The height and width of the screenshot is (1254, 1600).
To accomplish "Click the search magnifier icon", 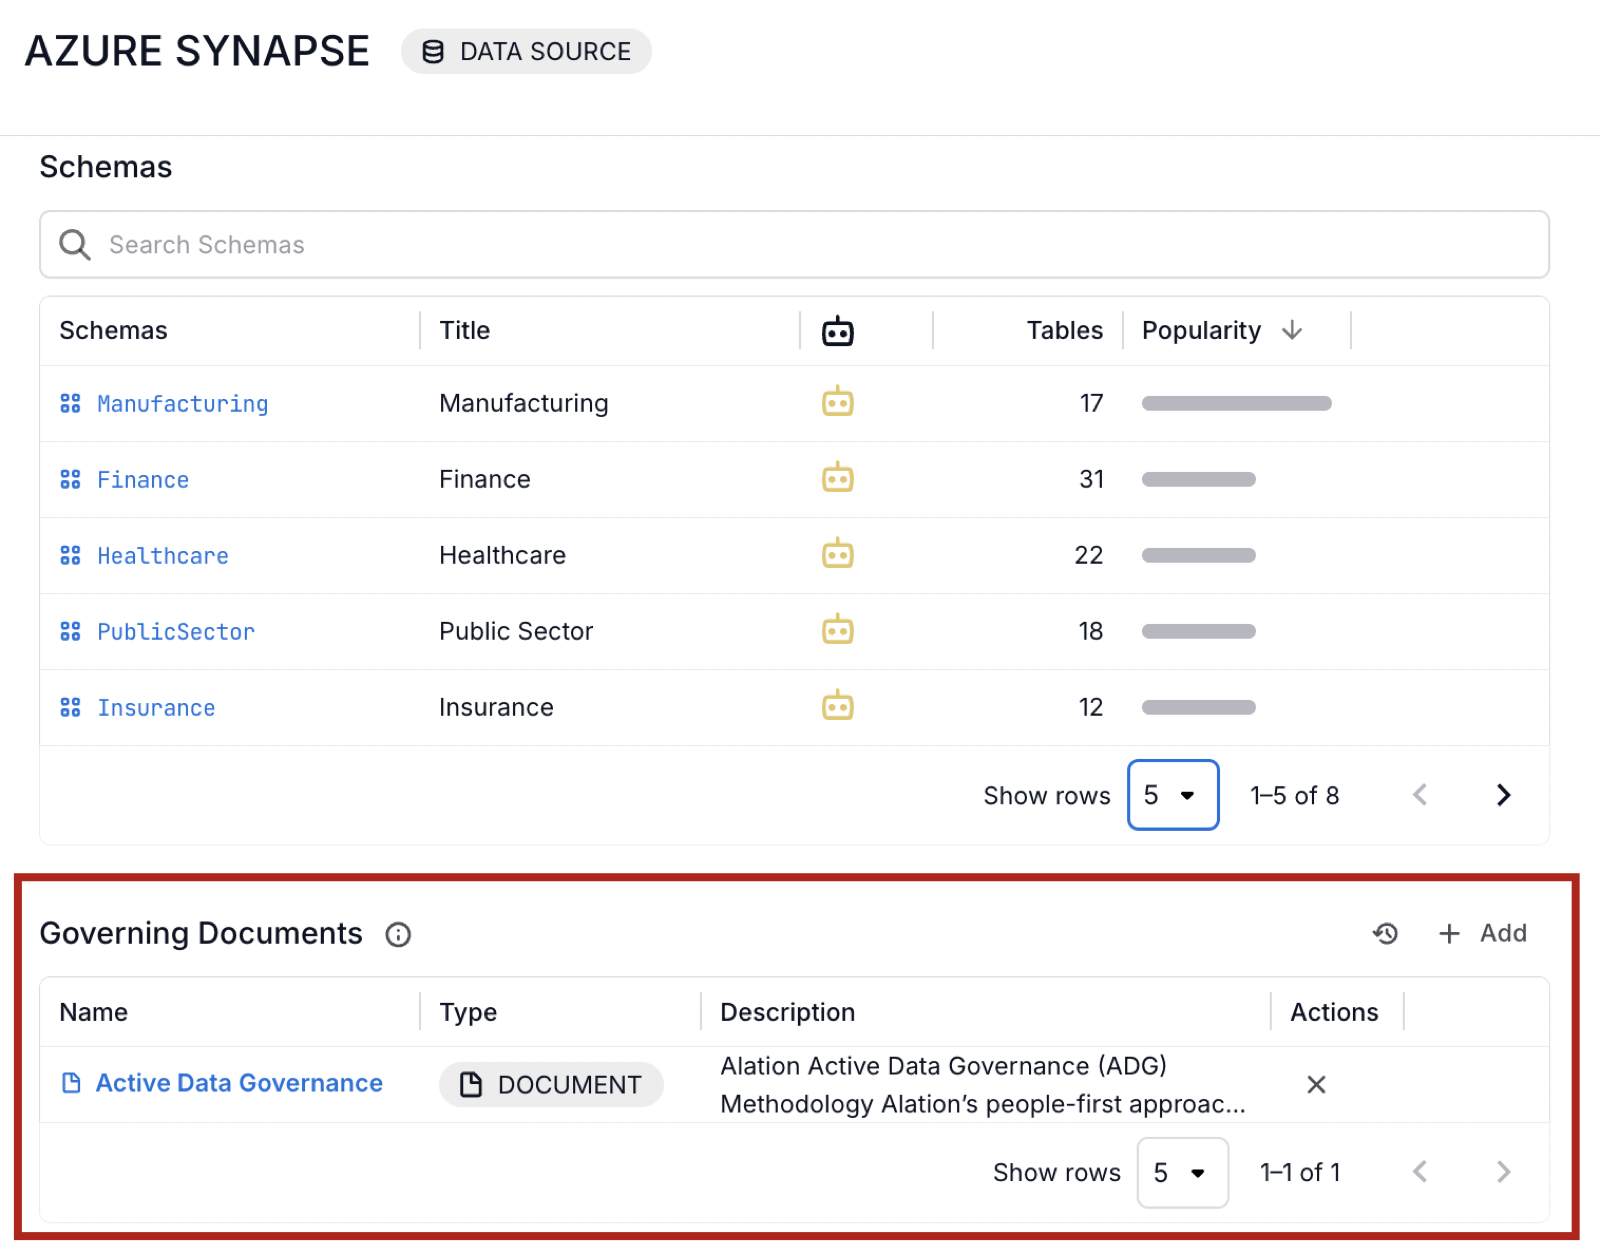I will click(x=75, y=245).
